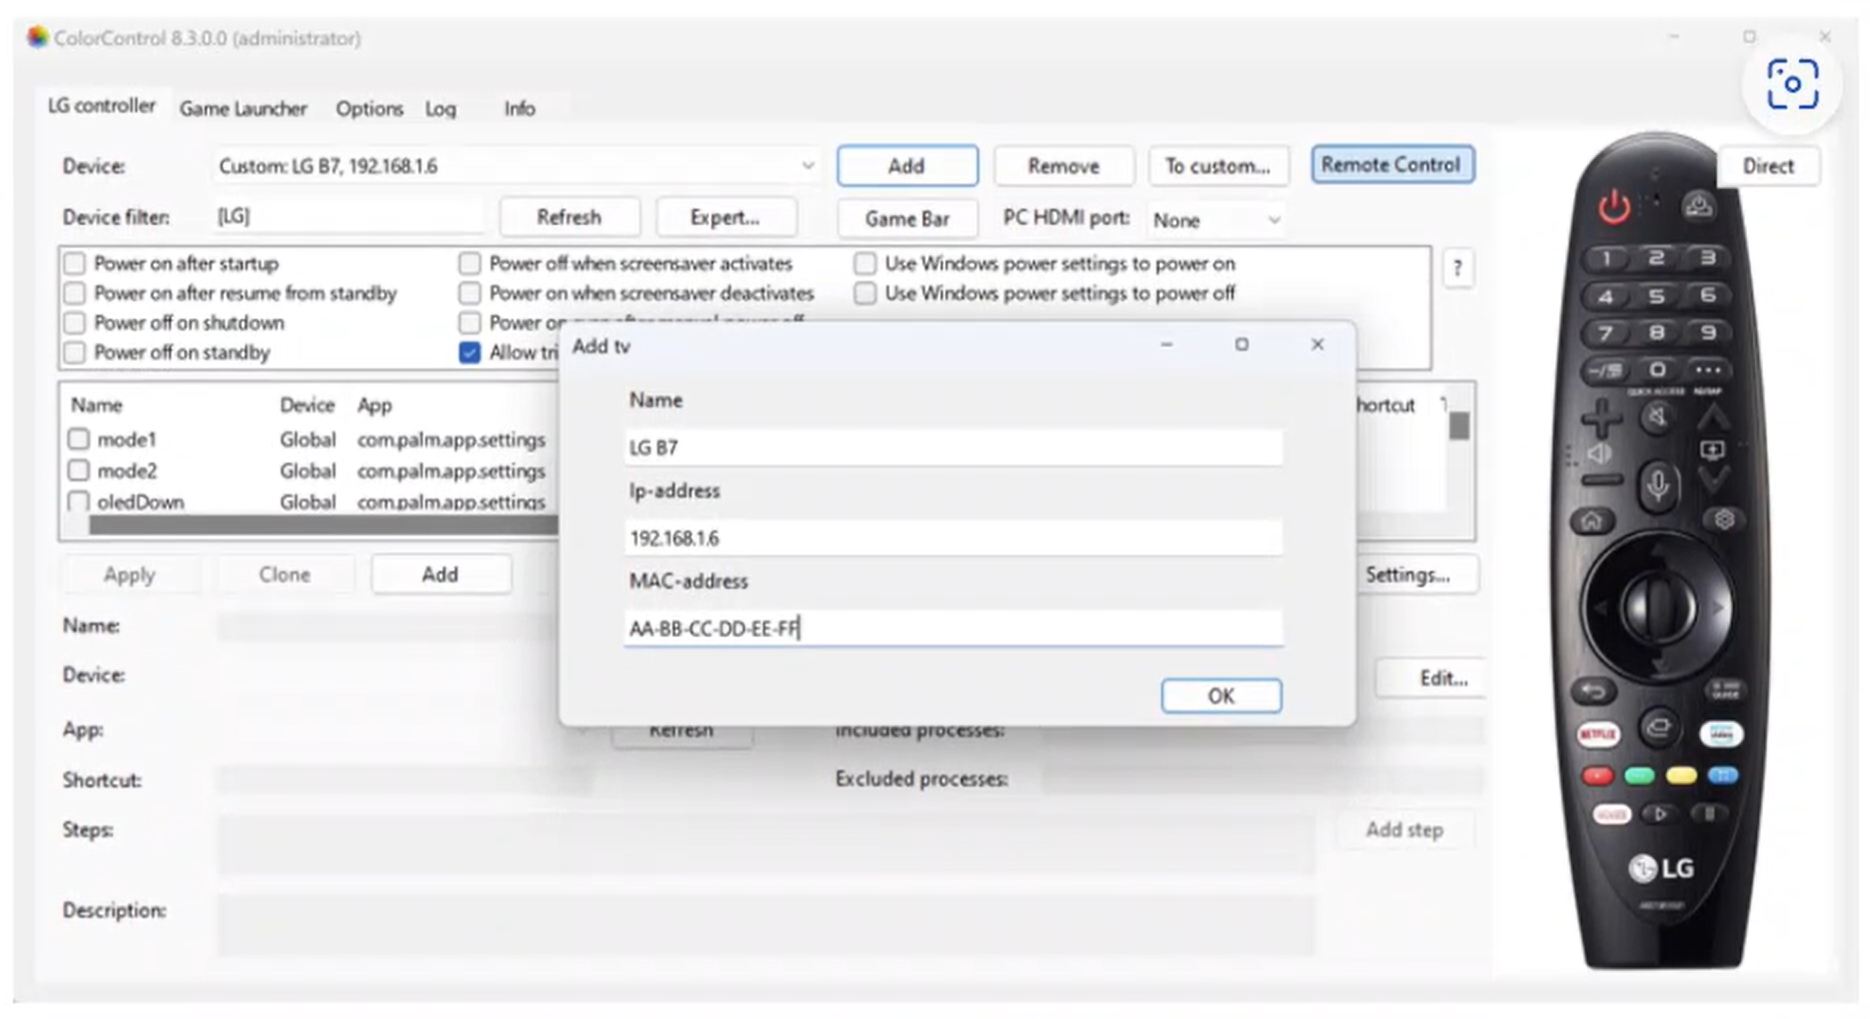The height and width of the screenshot is (1019, 1870).
Task: Enable Power off when screensaver activates
Action: tap(469, 264)
